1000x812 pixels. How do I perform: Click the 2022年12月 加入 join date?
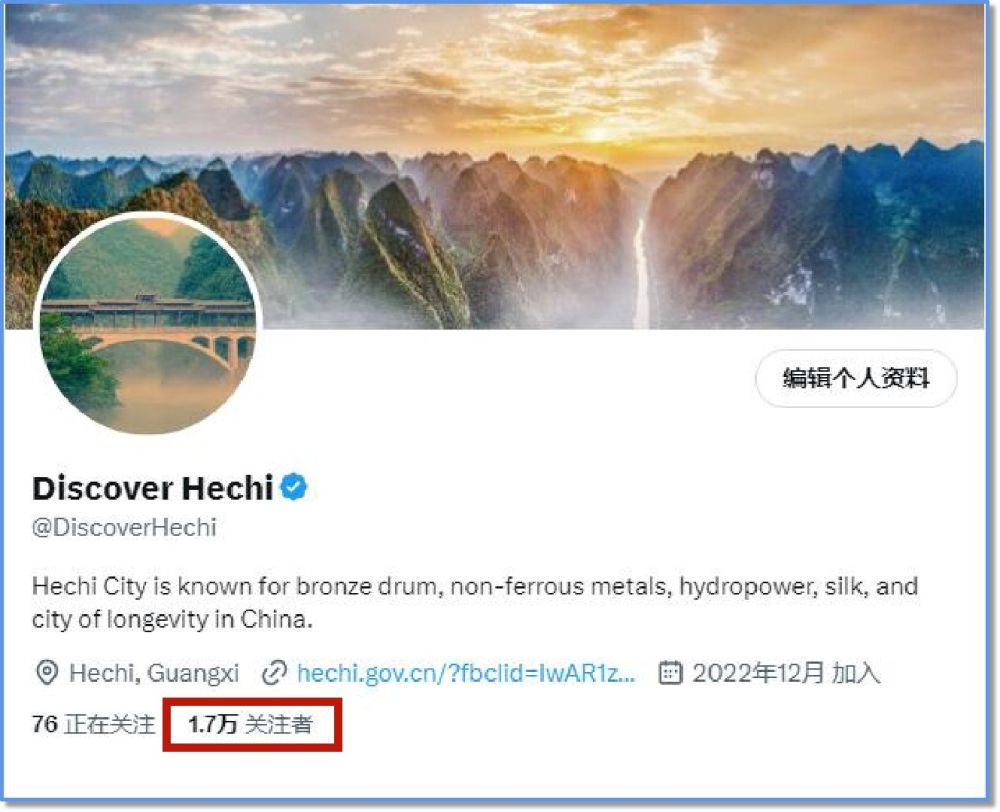(786, 673)
